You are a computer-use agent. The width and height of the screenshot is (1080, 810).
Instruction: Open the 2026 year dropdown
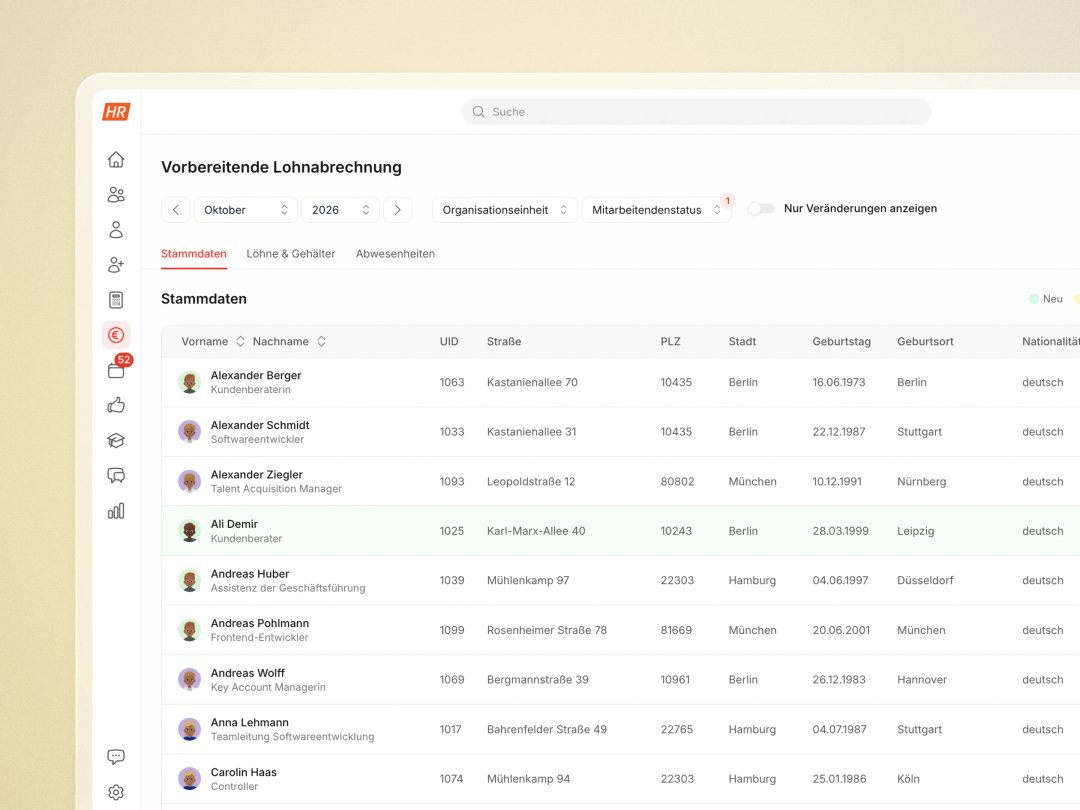point(340,209)
